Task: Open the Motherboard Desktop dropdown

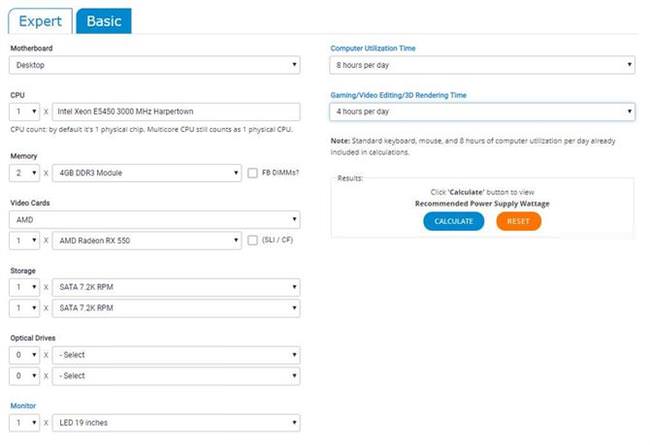Action: click(155, 65)
